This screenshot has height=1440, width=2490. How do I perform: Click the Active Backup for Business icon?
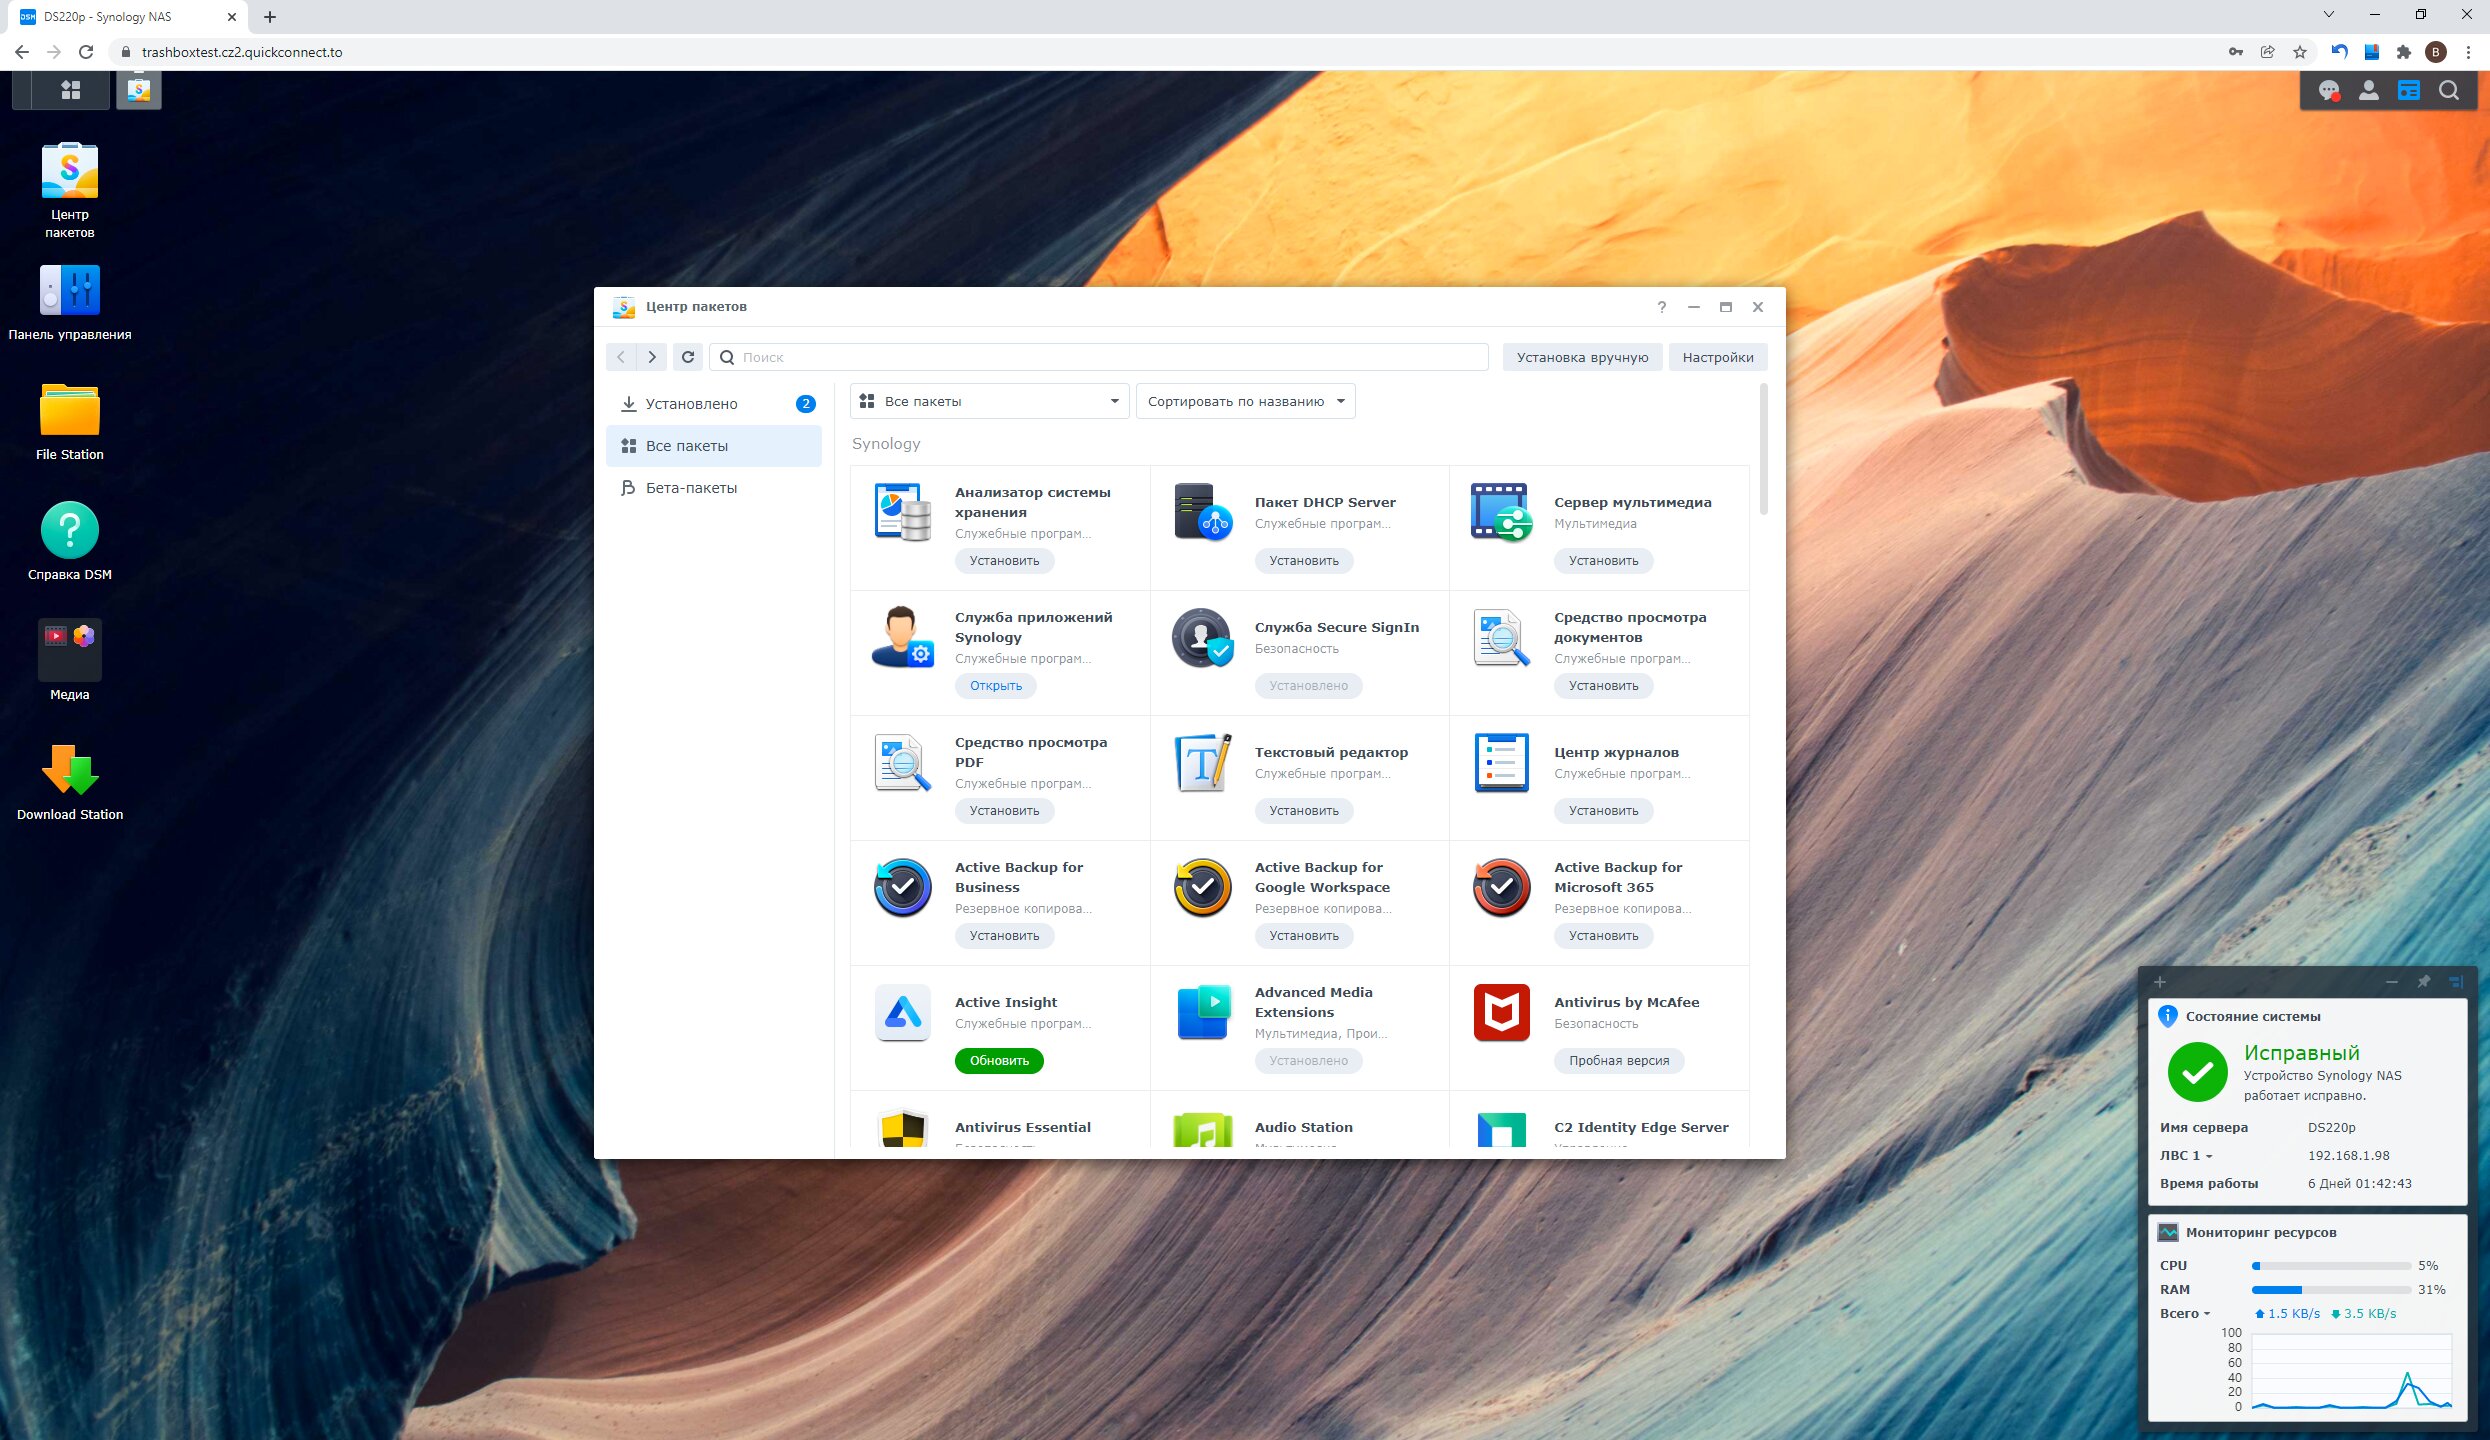click(x=903, y=887)
